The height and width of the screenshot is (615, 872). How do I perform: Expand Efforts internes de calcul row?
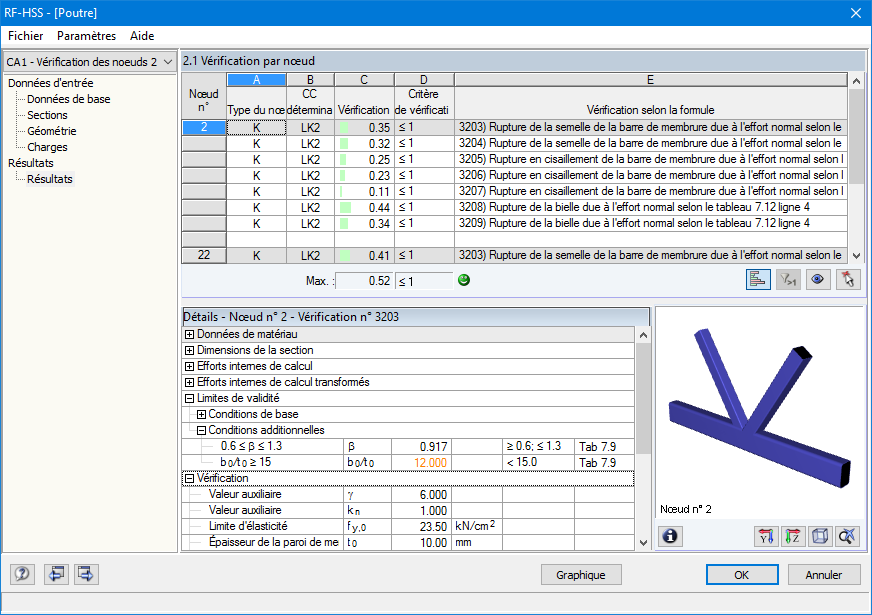(190, 366)
